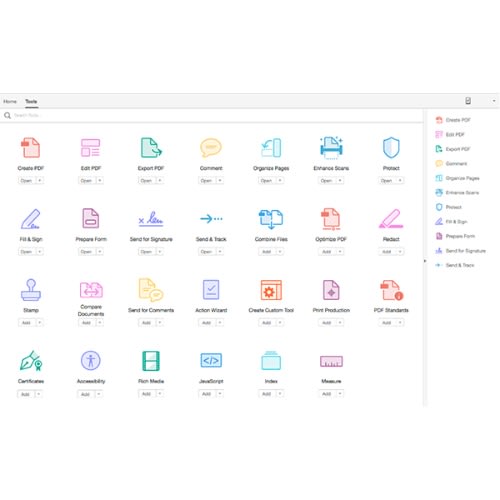
Task: Click the Rich Media film icon
Action: tap(151, 361)
